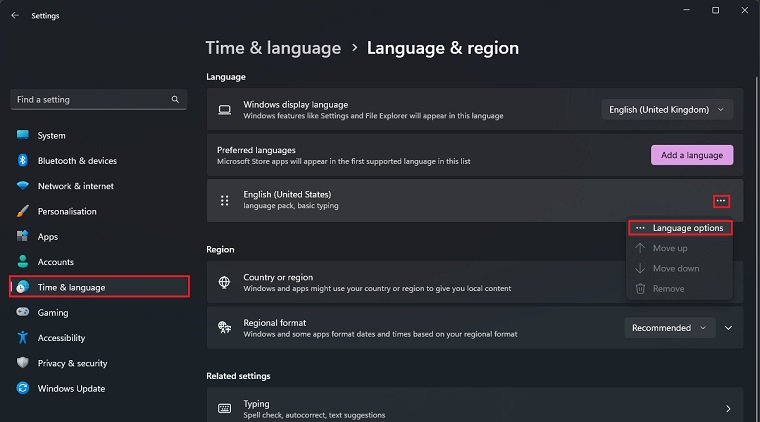Viewport: 760px width, 422px height.
Task: Click the globe icon for Country or region
Action: 224,282
